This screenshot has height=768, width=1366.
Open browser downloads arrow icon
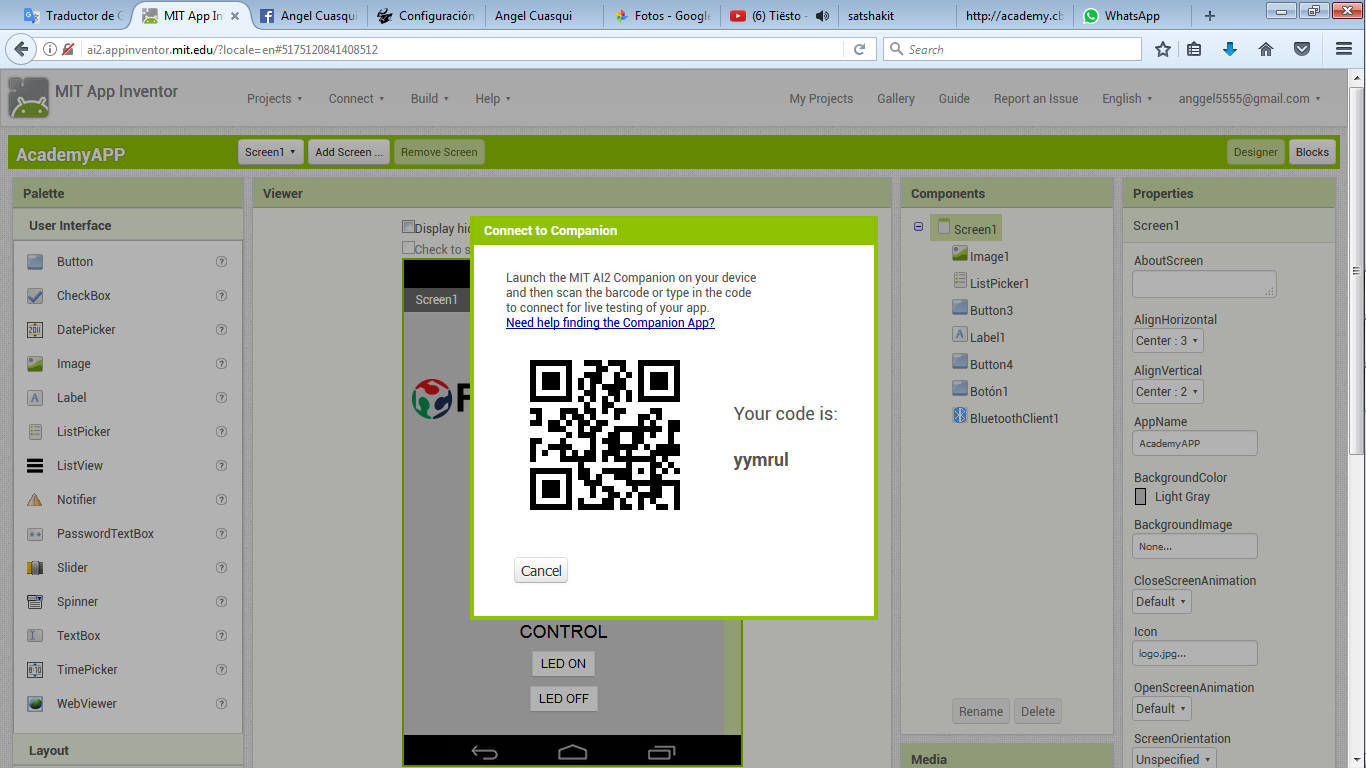click(x=1230, y=49)
